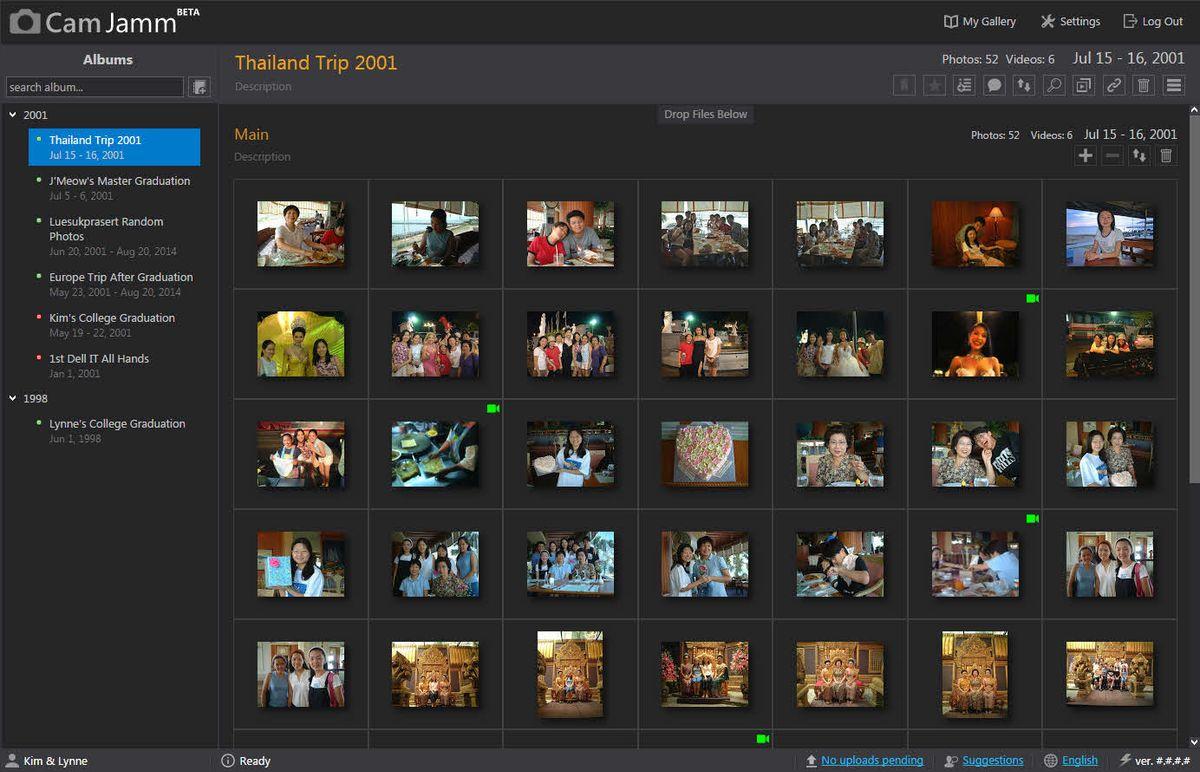The image size is (1200, 772).
Task: Select Europe Trip After Graduation album
Action: click(121, 277)
